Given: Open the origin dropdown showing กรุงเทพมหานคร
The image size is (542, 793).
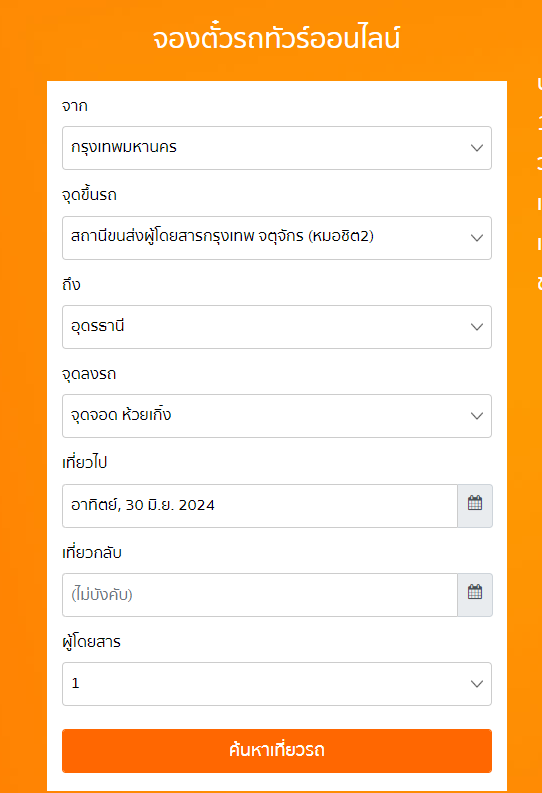Looking at the screenshot, I should [x=277, y=148].
